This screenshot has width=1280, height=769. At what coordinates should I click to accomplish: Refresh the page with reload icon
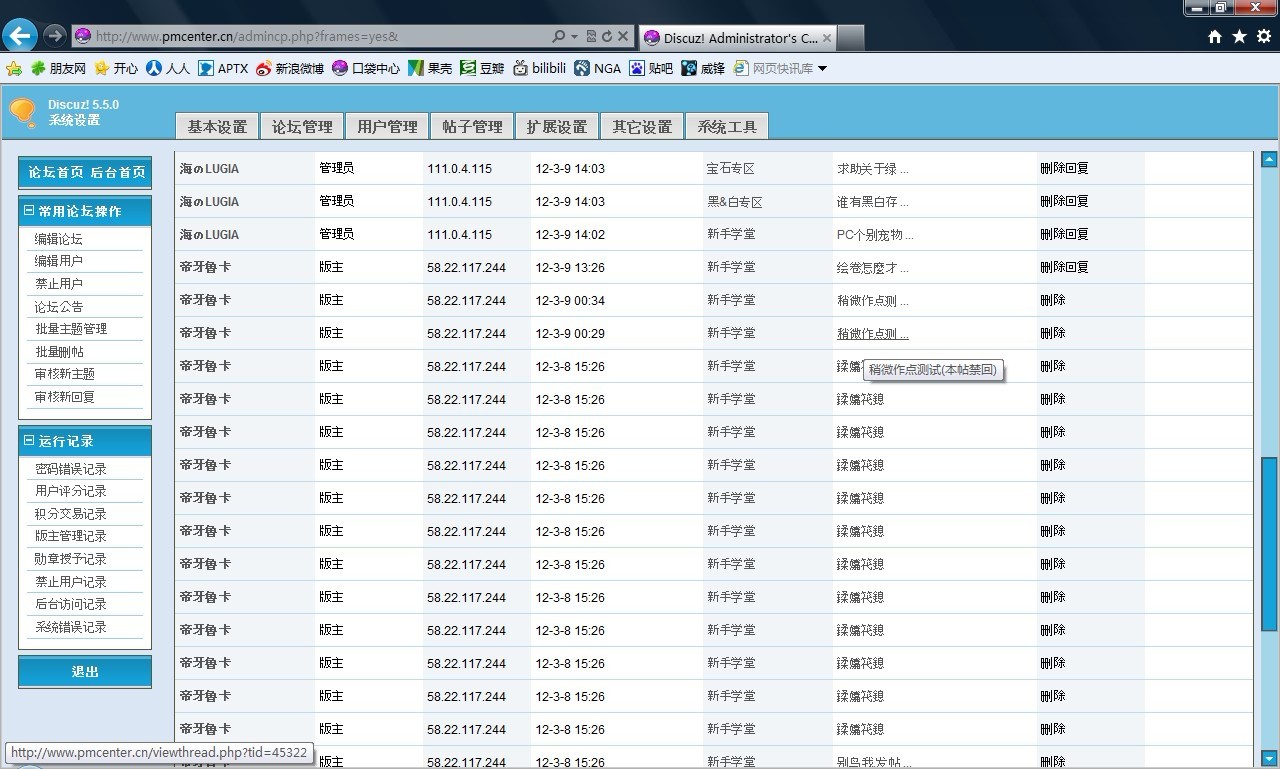point(606,36)
